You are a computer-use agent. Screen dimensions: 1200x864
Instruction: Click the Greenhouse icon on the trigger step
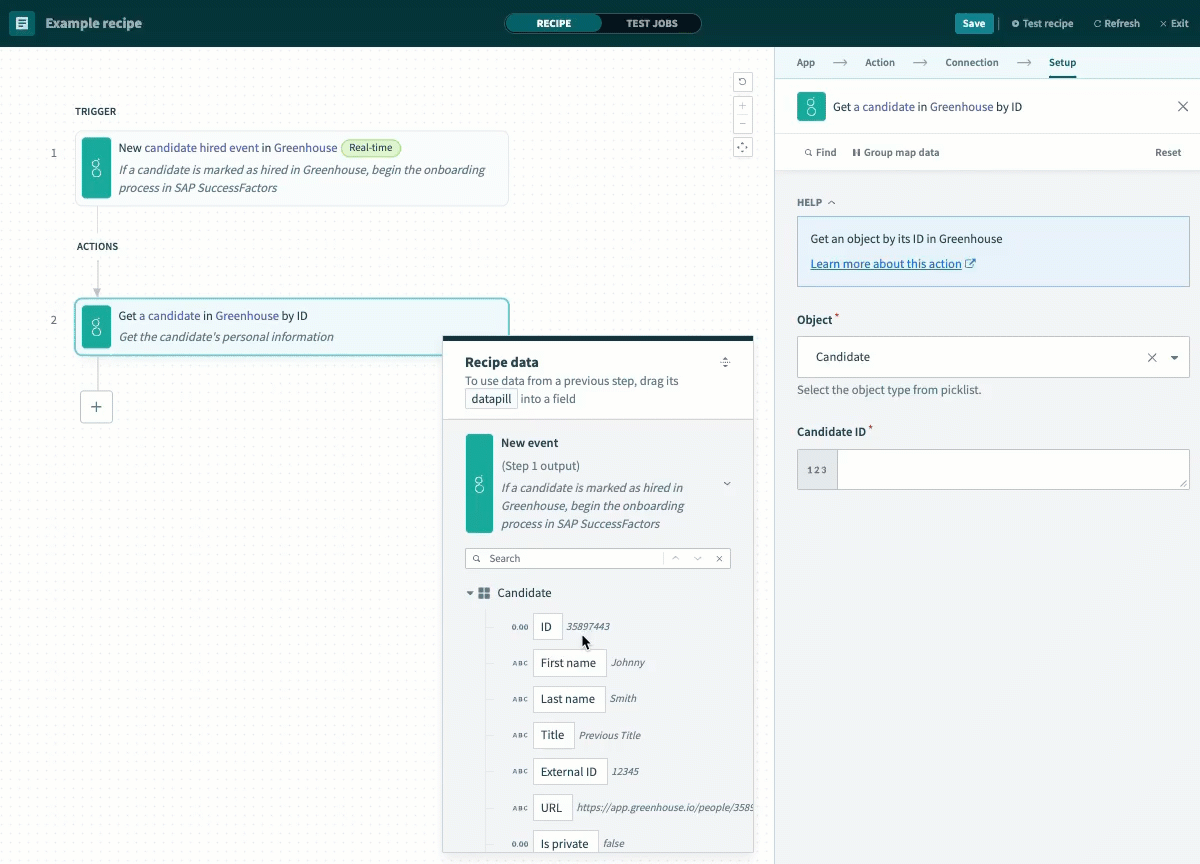tap(96, 168)
